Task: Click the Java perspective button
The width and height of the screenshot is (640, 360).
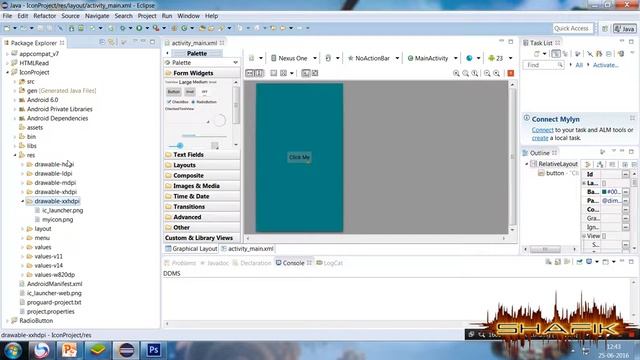Action: point(625,29)
